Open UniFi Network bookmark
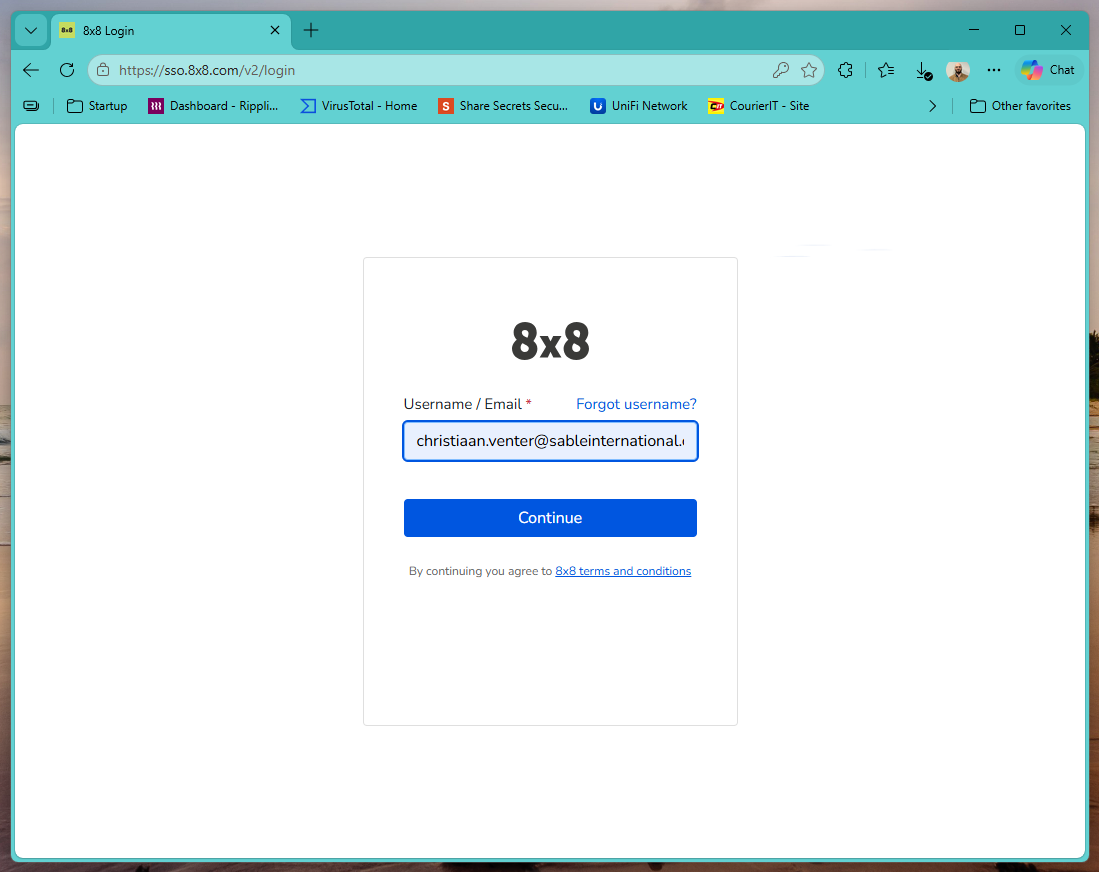 [x=639, y=106]
